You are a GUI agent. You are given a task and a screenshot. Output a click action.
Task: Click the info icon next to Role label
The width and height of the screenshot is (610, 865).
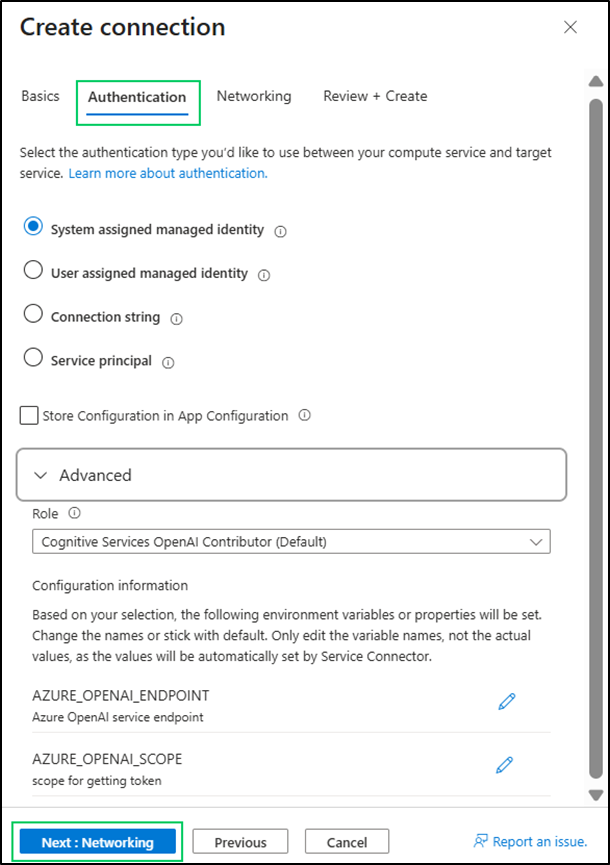tap(75, 514)
